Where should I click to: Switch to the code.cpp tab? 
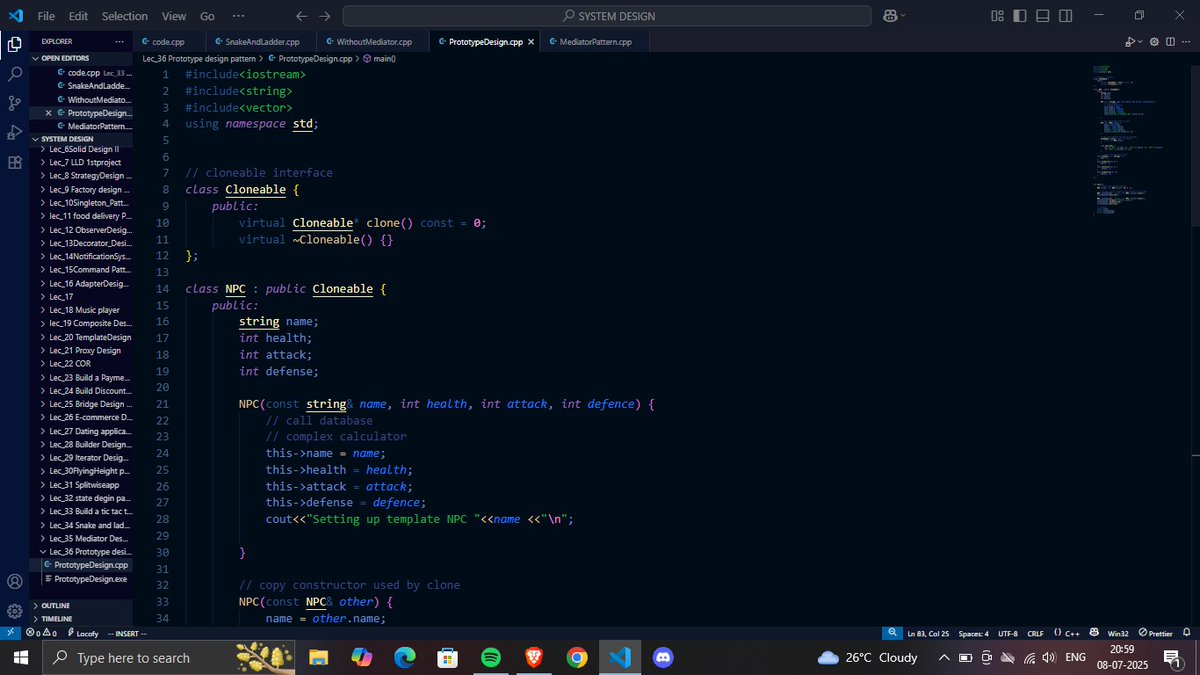[x=168, y=42]
